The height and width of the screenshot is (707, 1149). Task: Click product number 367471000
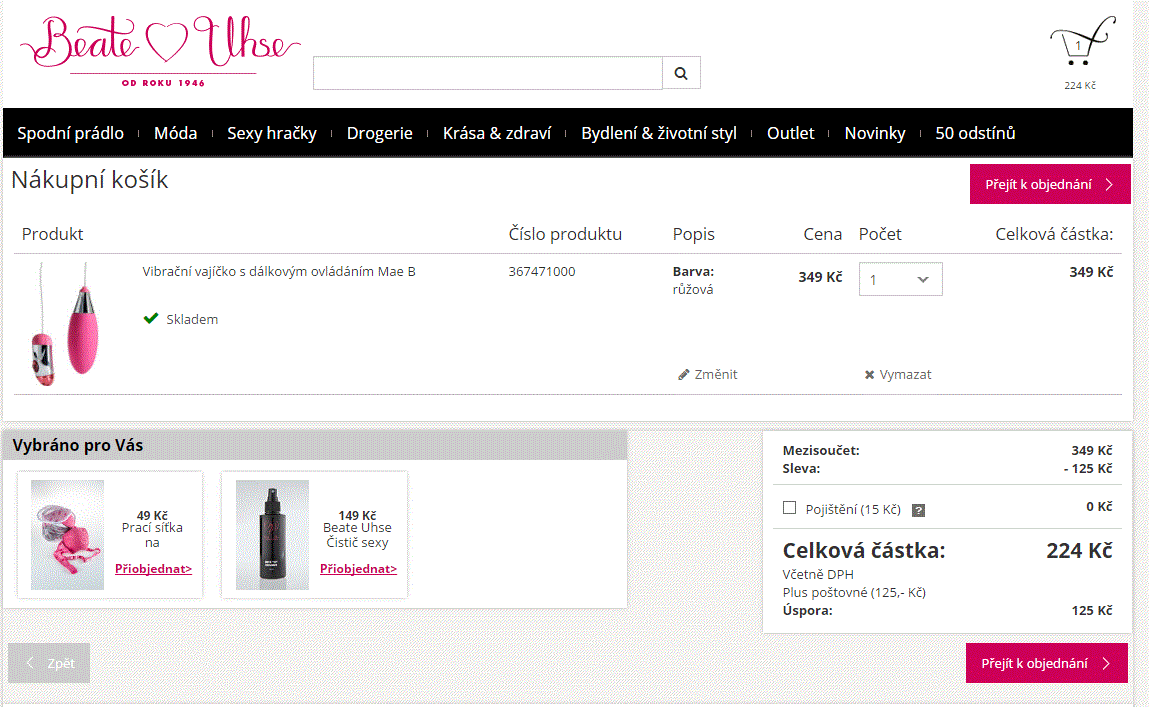pos(542,272)
